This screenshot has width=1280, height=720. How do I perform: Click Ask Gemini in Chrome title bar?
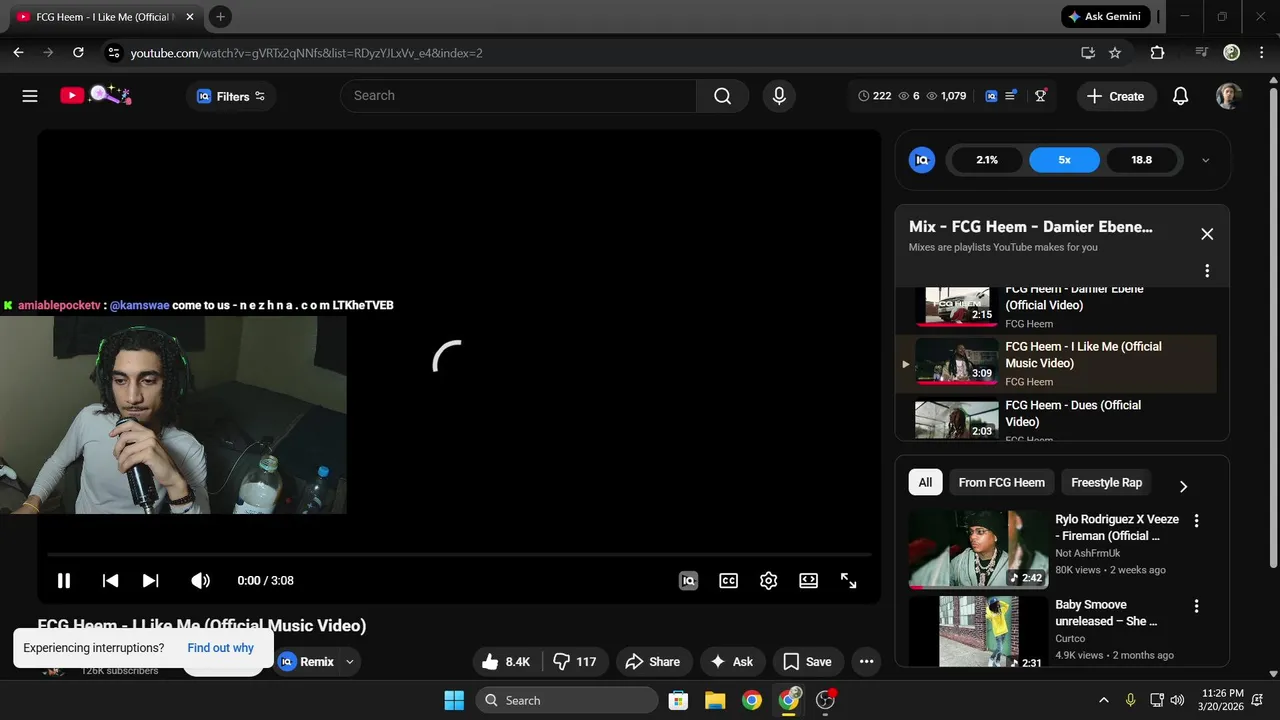[x=1103, y=17]
